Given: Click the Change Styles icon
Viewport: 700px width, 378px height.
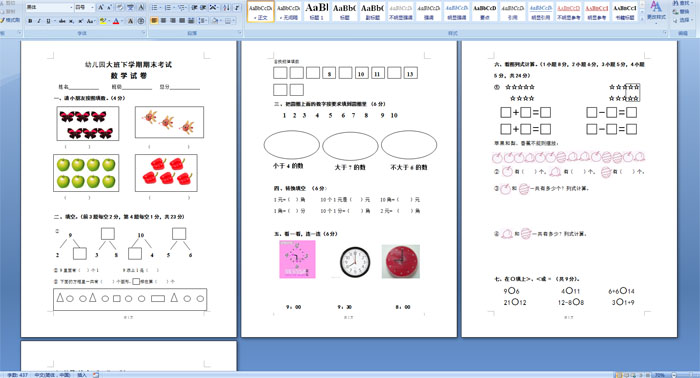Looking at the screenshot, I should tap(655, 11).
